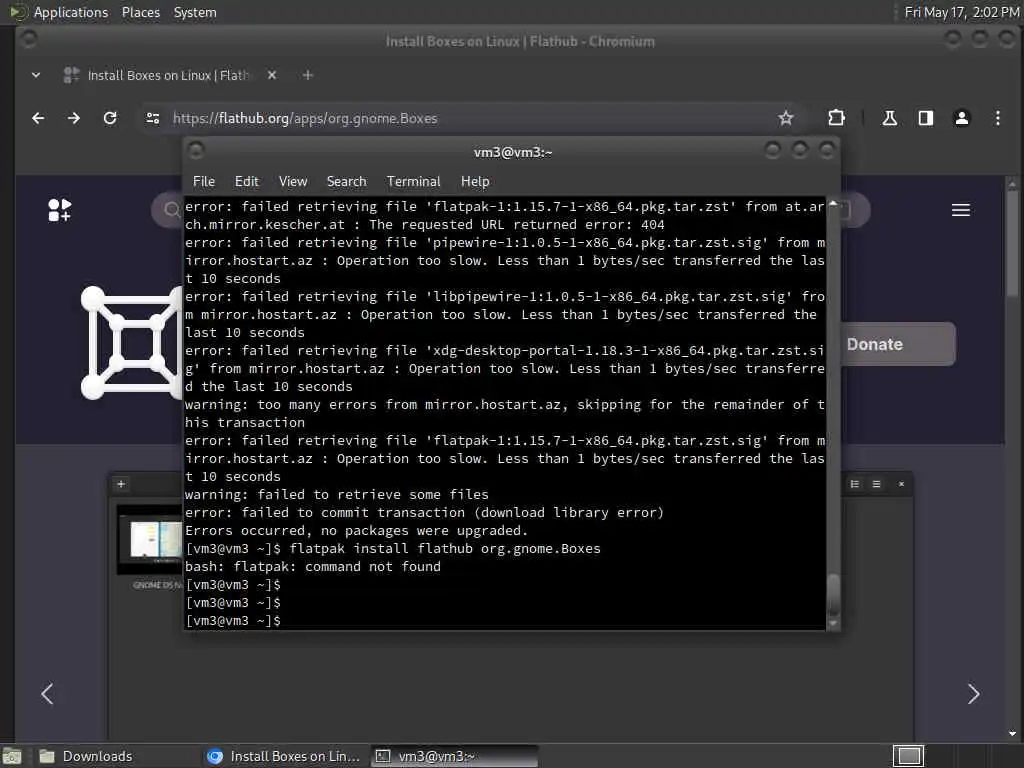The image size is (1024, 768).
Task: Open the Flathub home logo
Action: [x=59, y=210]
